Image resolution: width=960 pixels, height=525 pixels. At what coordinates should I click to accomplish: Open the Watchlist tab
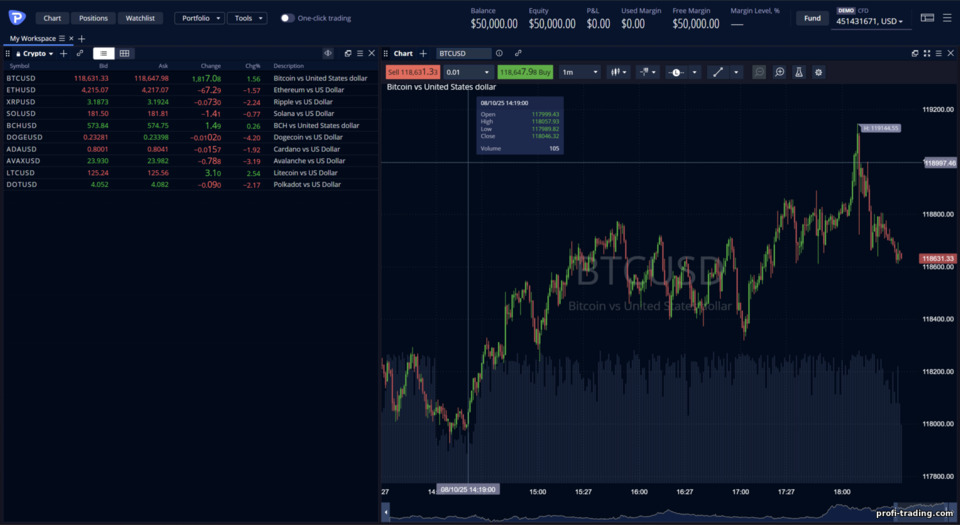point(140,18)
